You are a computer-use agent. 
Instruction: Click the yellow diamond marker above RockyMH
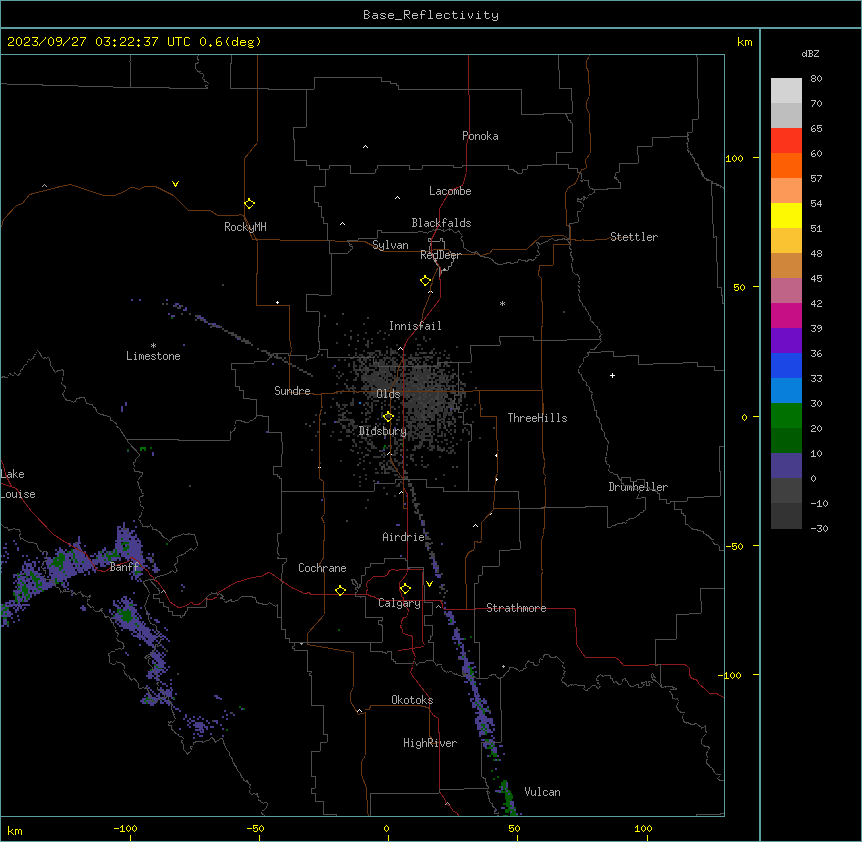click(x=249, y=204)
